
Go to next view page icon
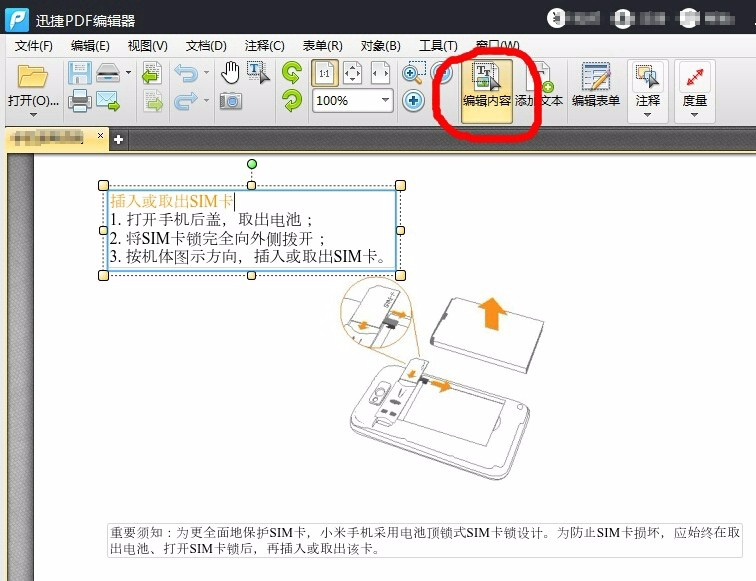coord(153,101)
